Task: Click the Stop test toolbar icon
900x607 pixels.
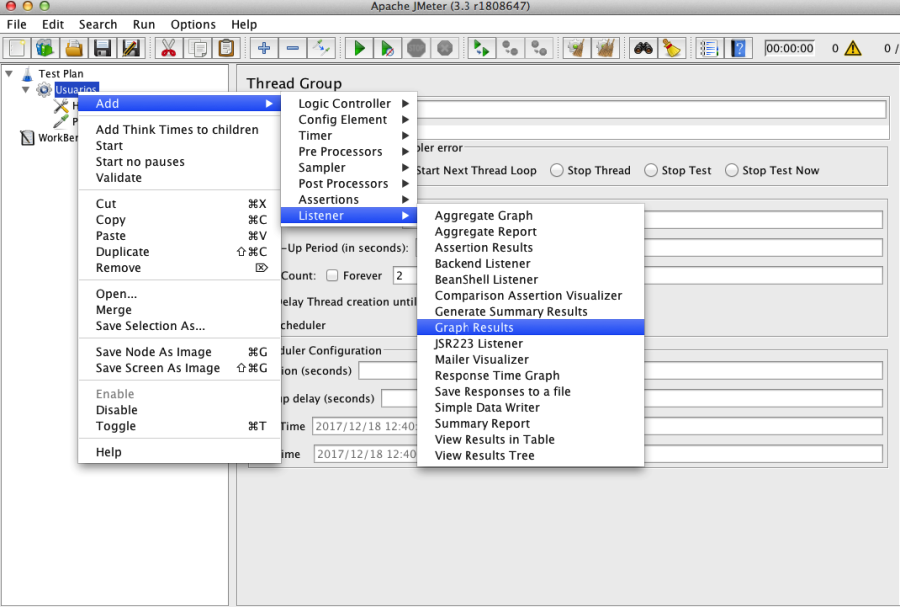Action: 416,48
